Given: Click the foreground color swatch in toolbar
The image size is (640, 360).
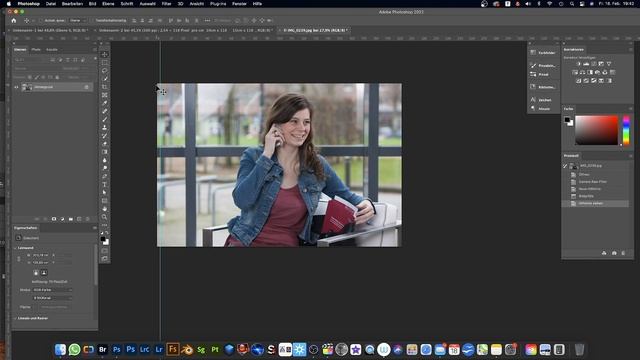Looking at the screenshot, I should pyautogui.click(x=103, y=239).
